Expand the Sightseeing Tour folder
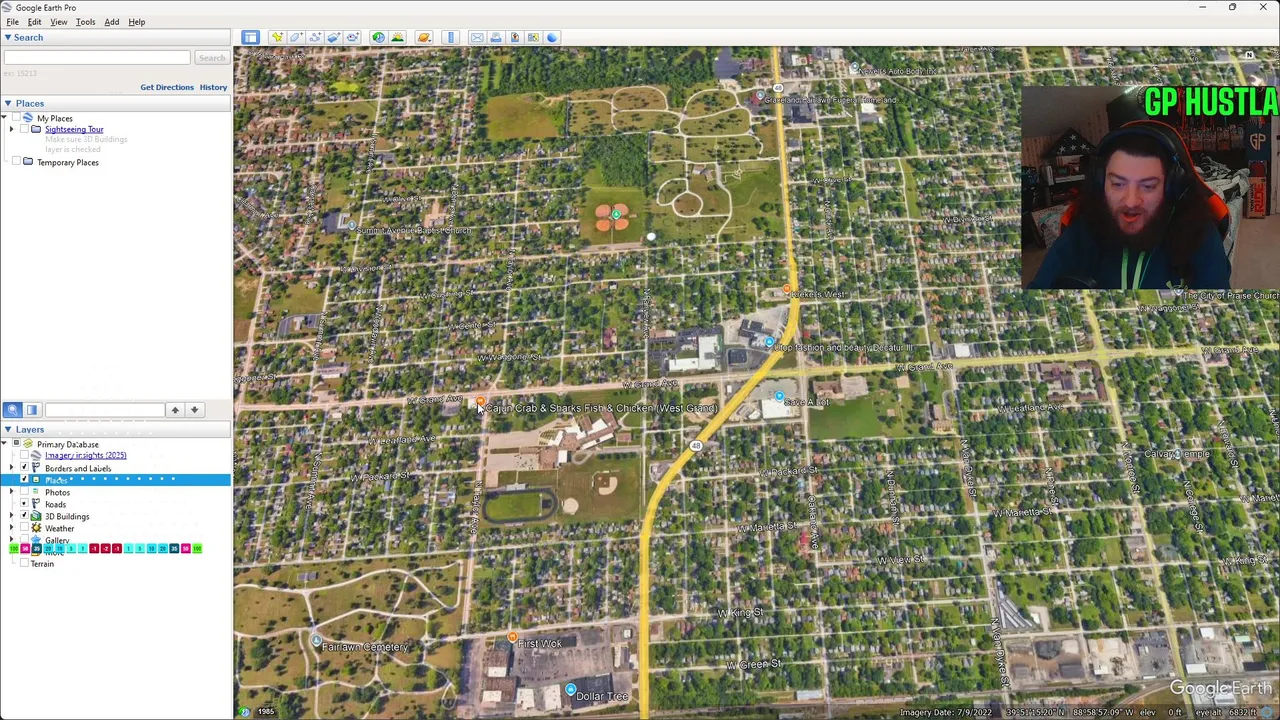The height and width of the screenshot is (720, 1280). 12,129
